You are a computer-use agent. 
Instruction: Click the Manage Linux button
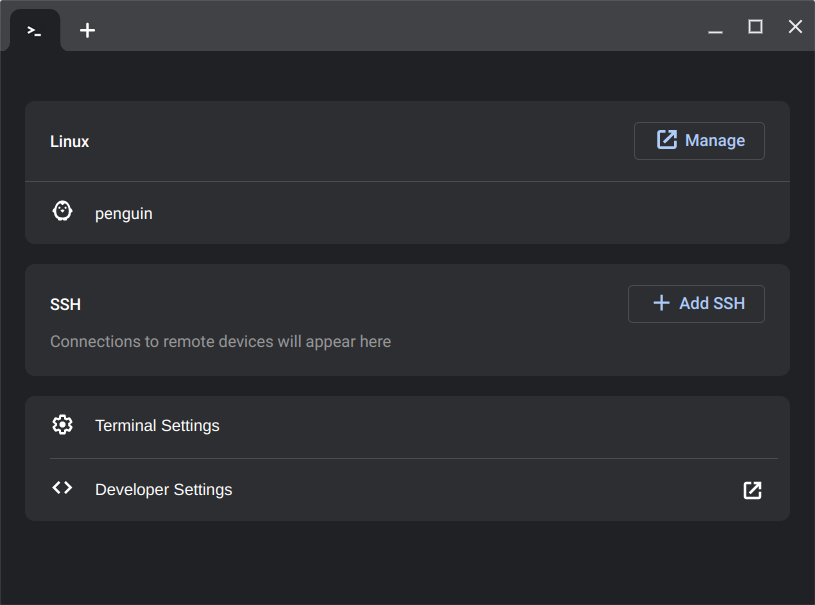tap(699, 141)
